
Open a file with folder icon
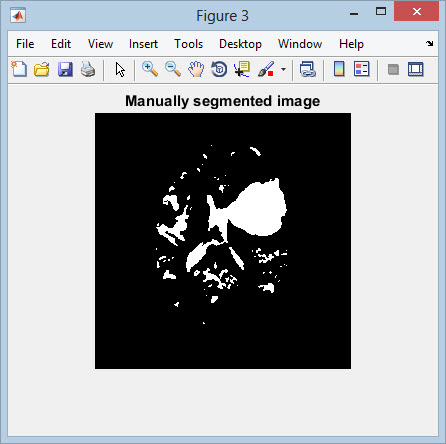pos(42,70)
